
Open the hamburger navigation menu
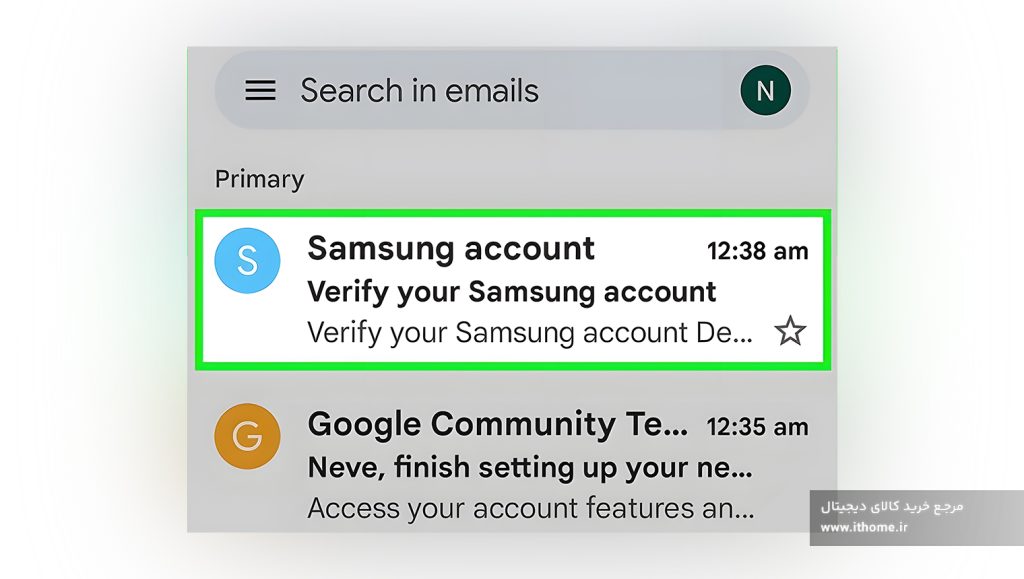click(260, 90)
